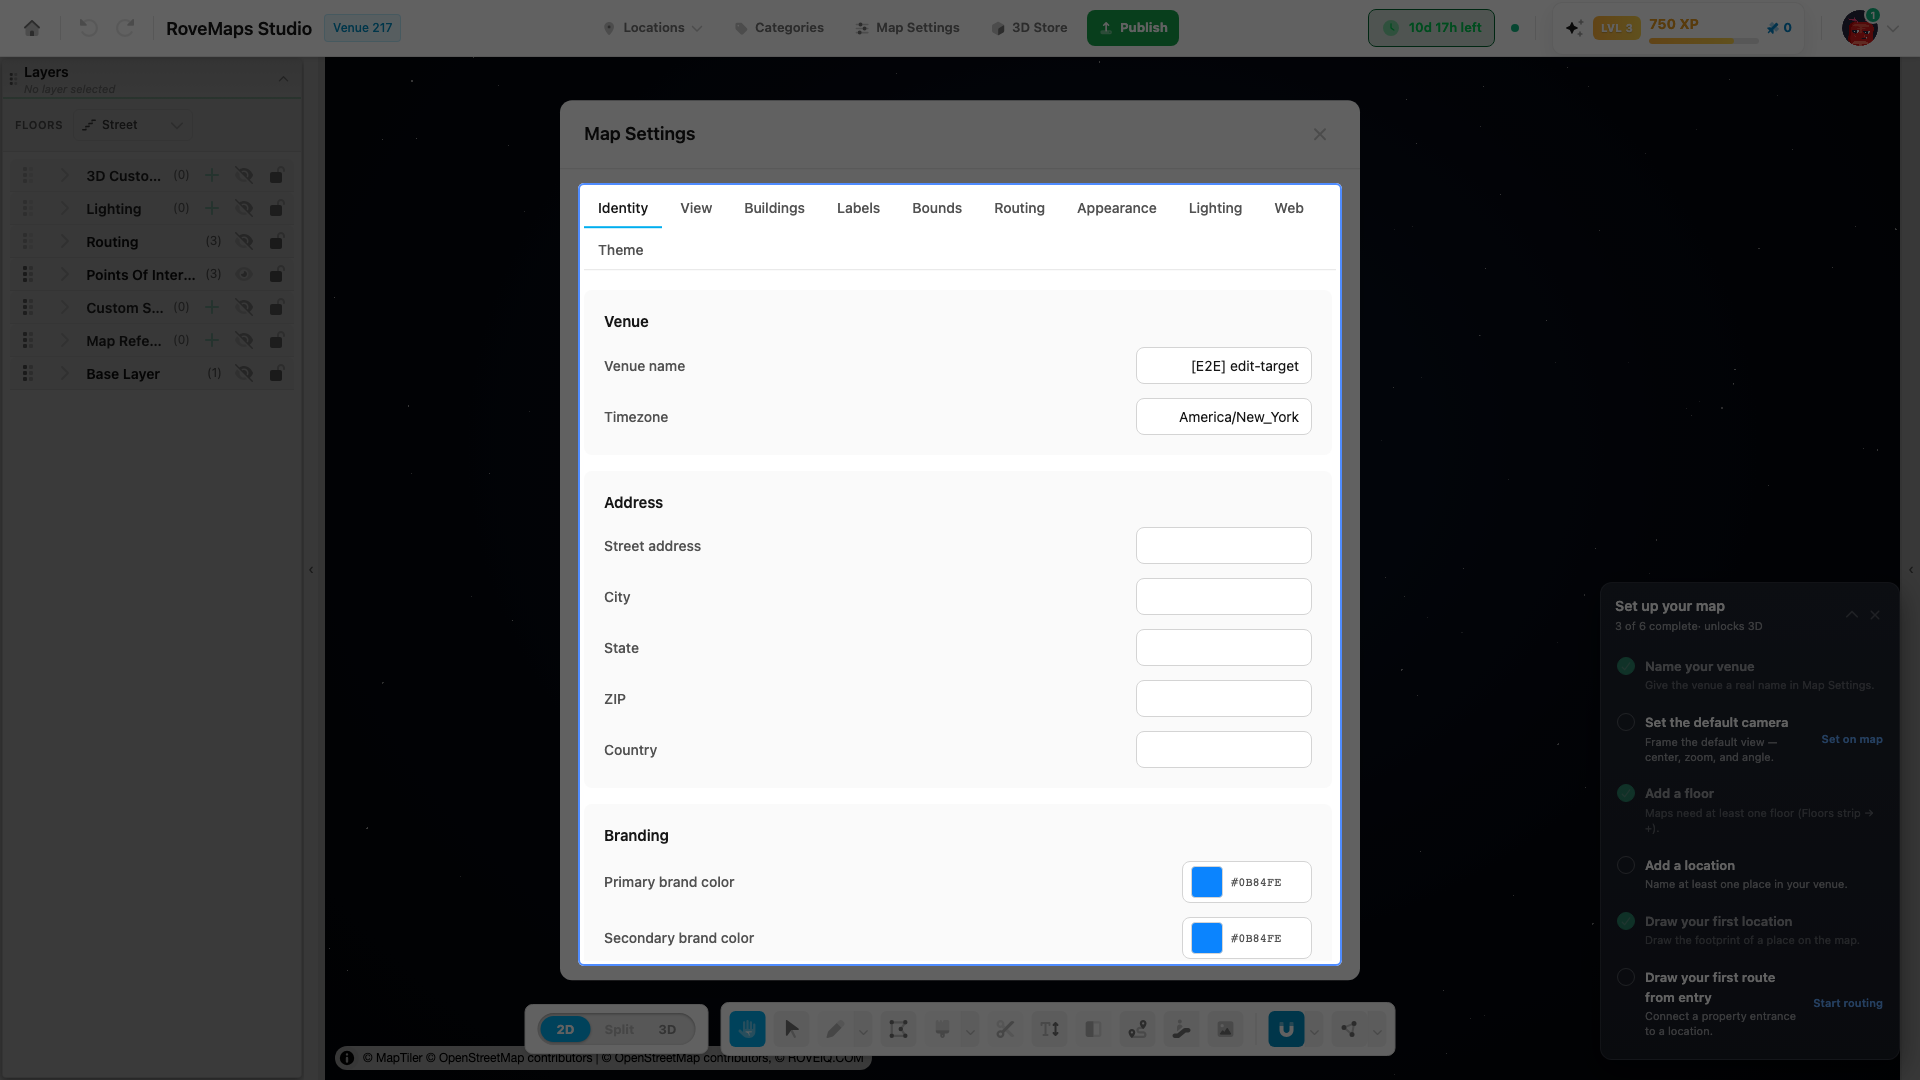Screen dimensions: 1920x1080
Task: Click the redo arrow icon
Action: click(x=125, y=28)
